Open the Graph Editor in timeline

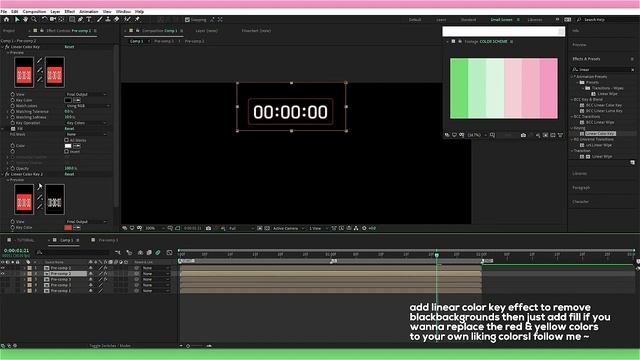[x=169, y=253]
